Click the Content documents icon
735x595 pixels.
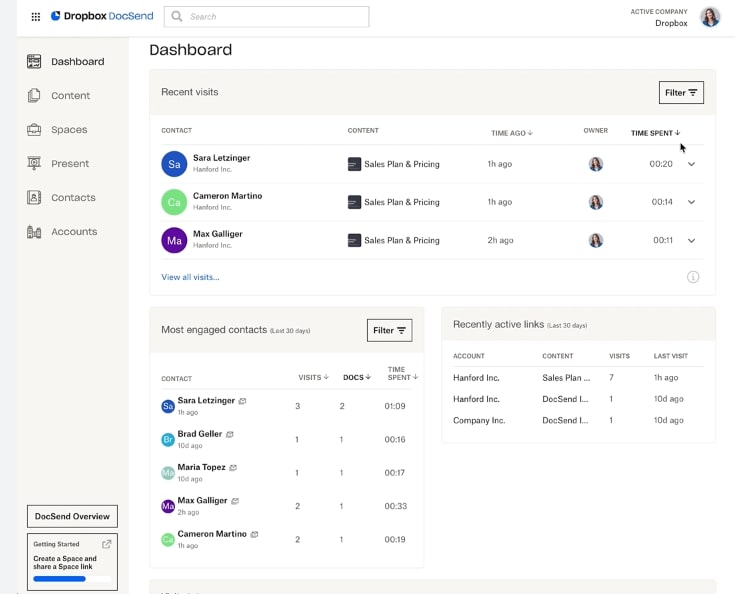tap(34, 96)
